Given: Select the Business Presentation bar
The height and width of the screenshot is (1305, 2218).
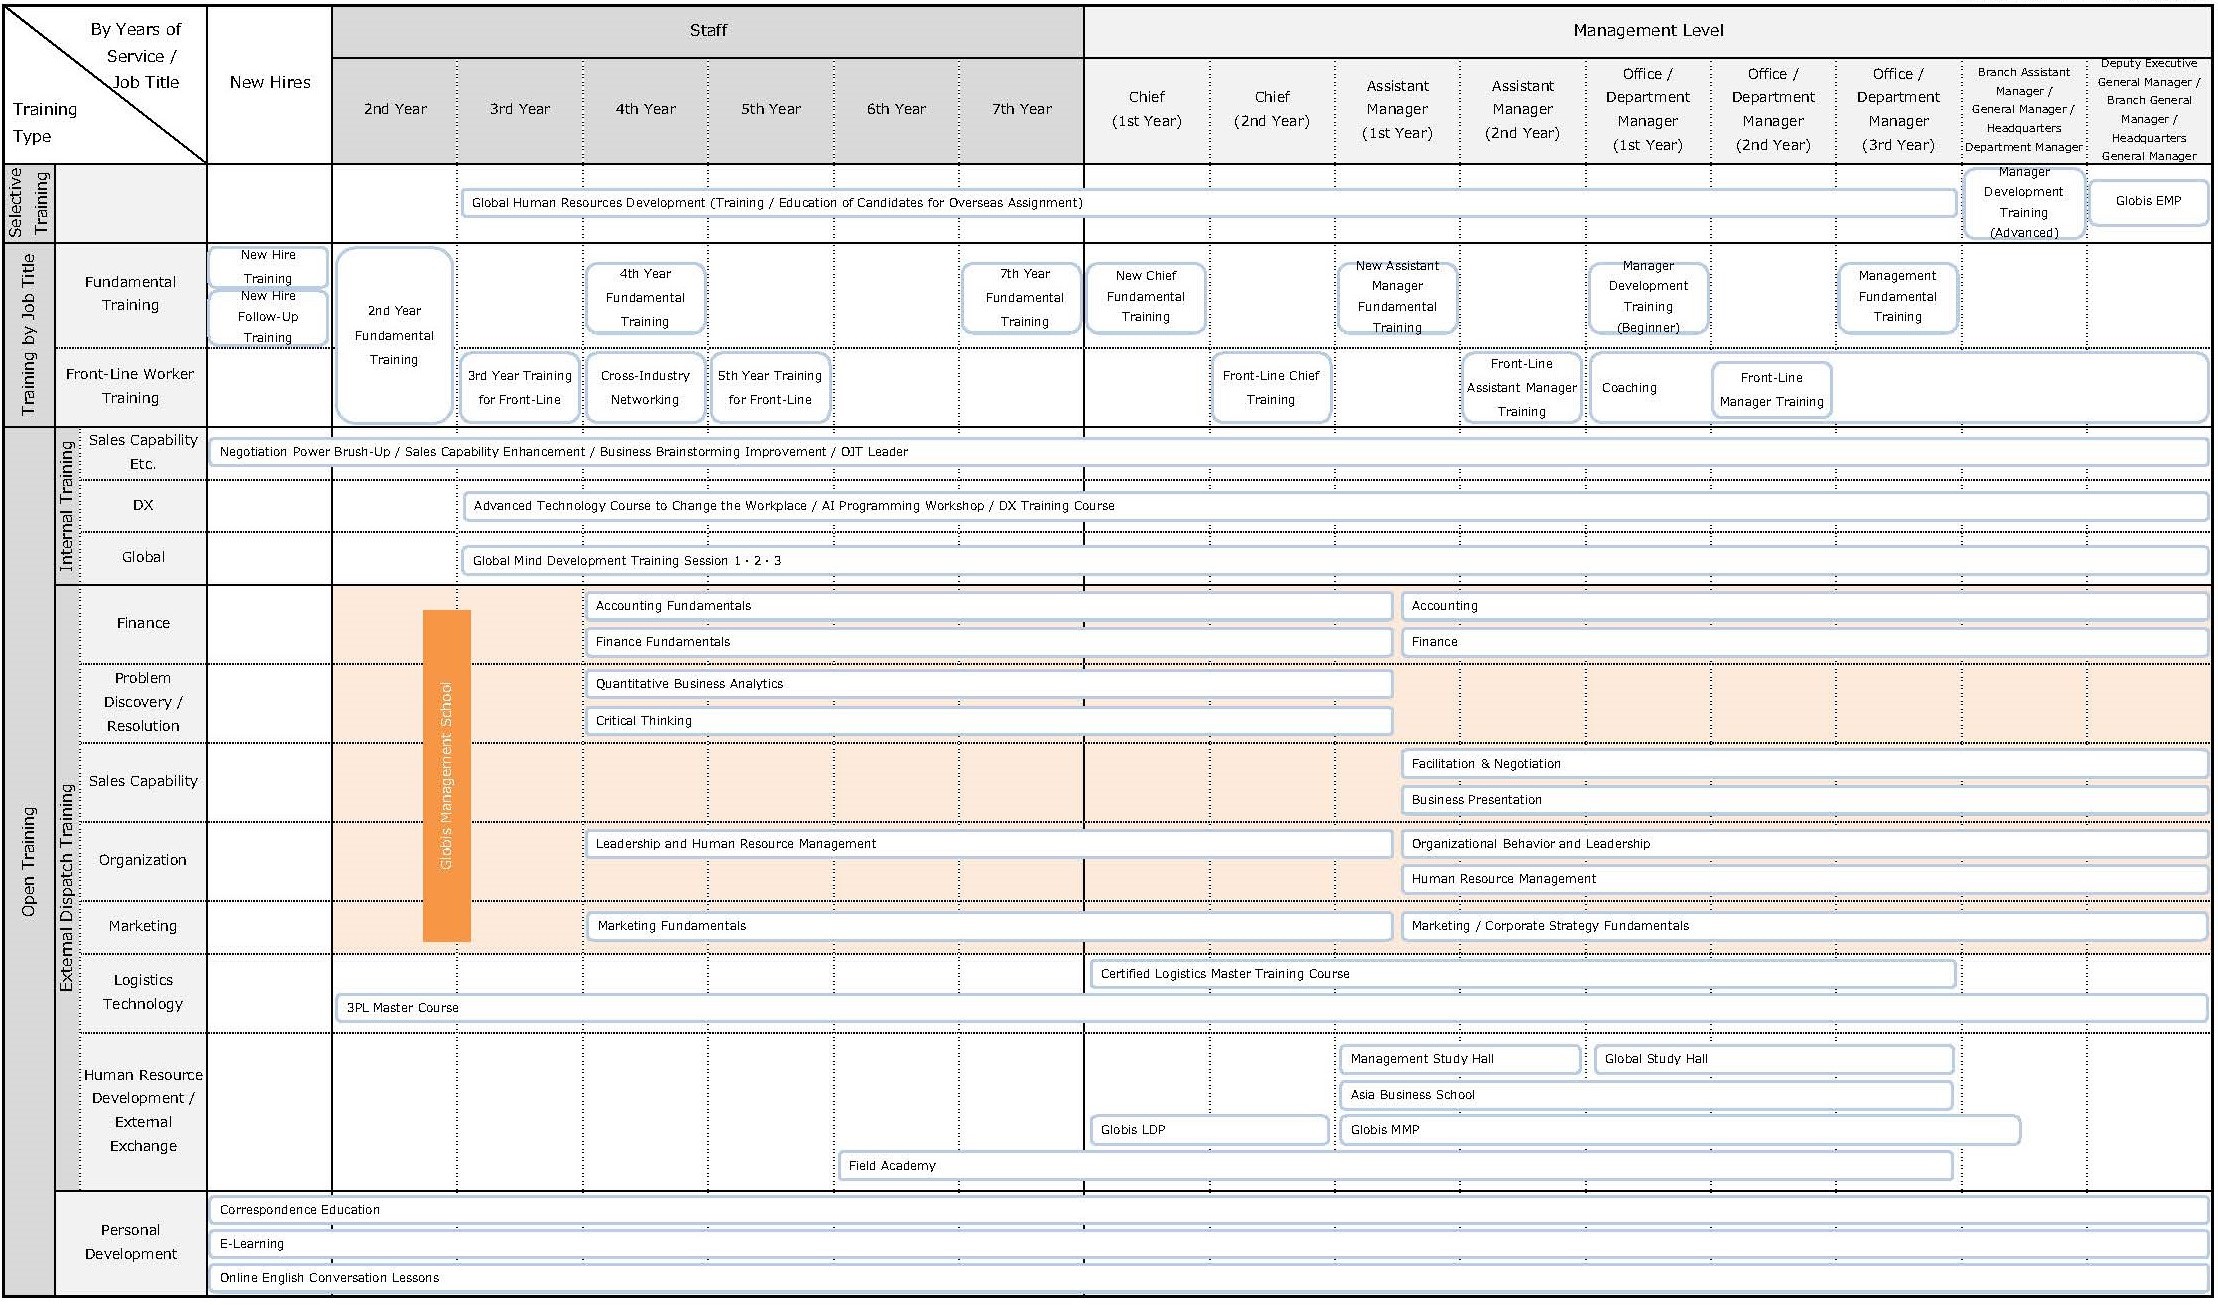Looking at the screenshot, I should (1805, 800).
